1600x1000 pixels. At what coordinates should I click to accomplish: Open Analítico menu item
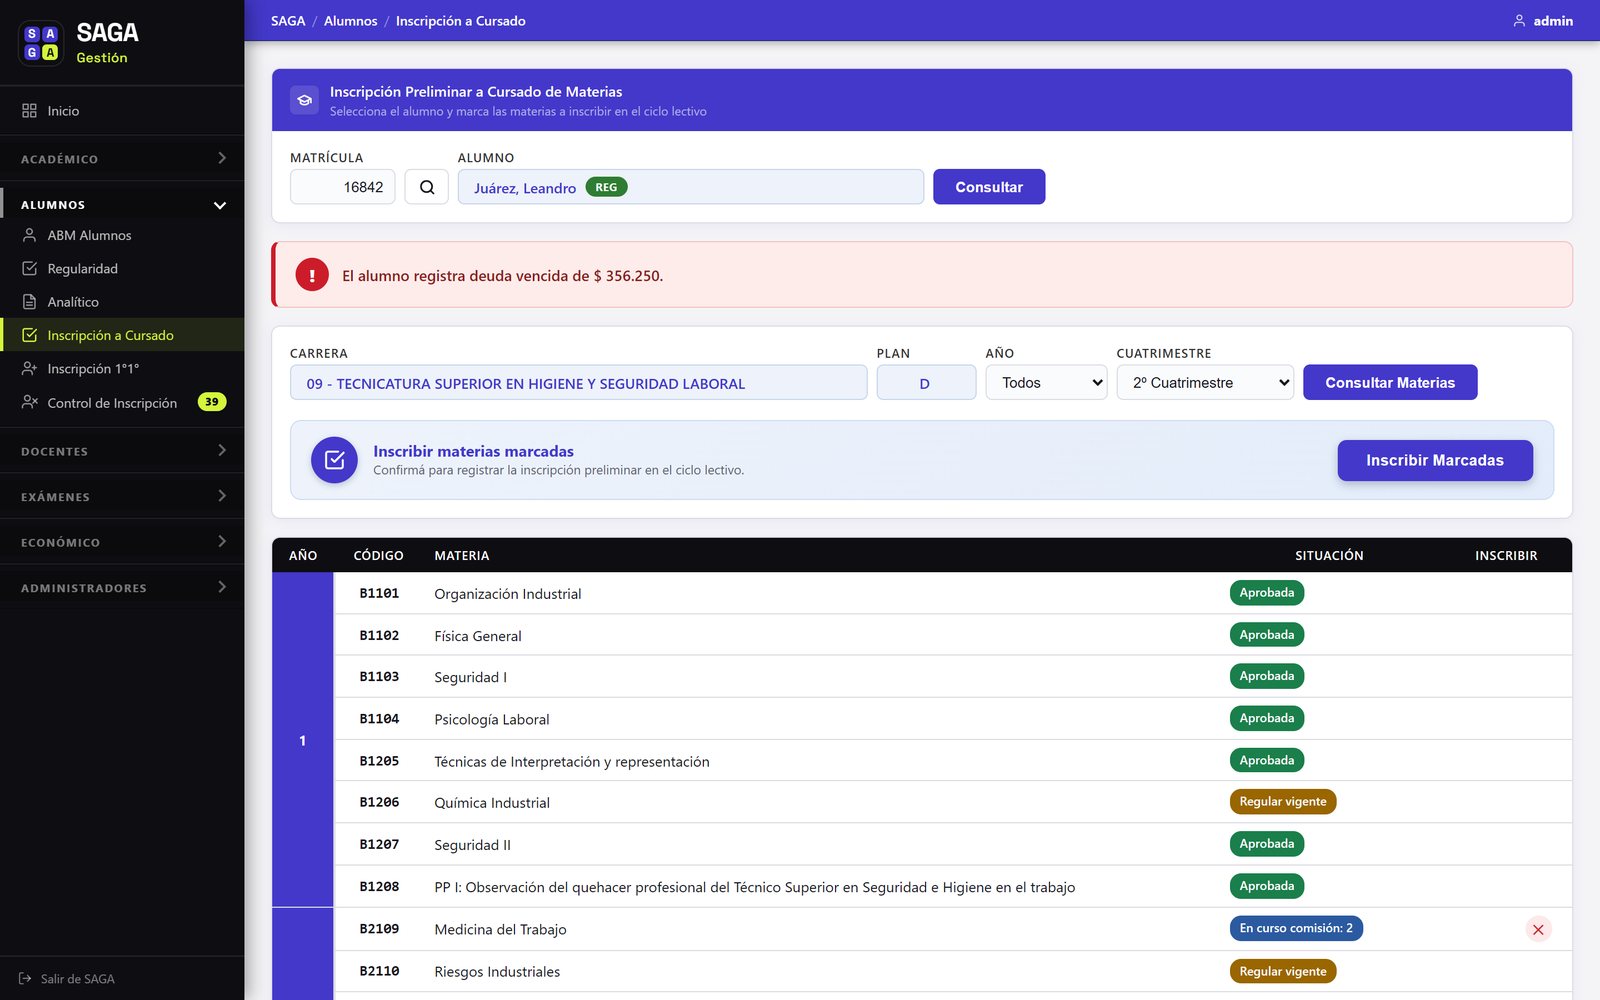pyautogui.click(x=122, y=302)
